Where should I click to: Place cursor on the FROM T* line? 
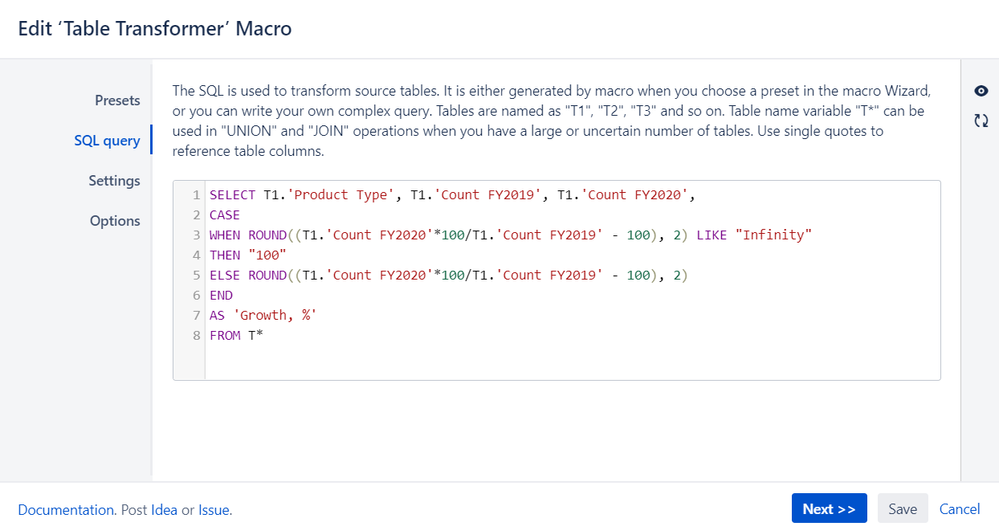(x=237, y=335)
